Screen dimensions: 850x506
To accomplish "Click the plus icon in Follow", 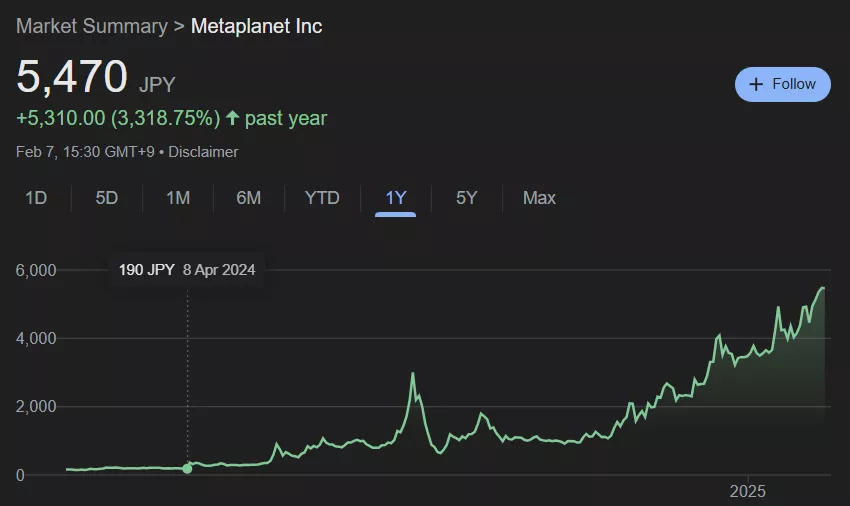I will [756, 84].
